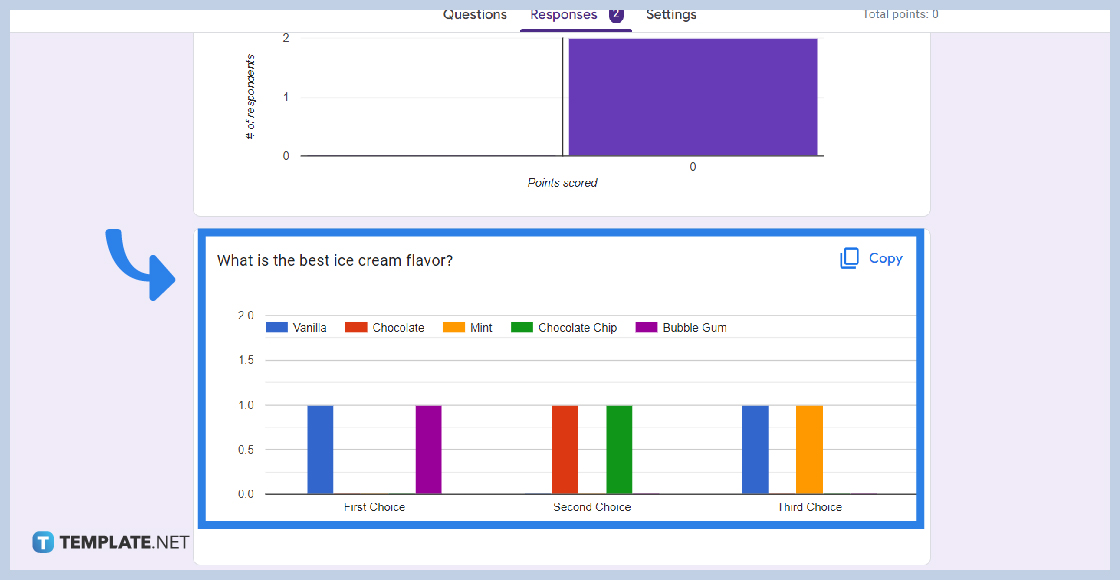Select the red Chocolate legend marker
This screenshot has height=580, width=1120.
click(x=356, y=328)
